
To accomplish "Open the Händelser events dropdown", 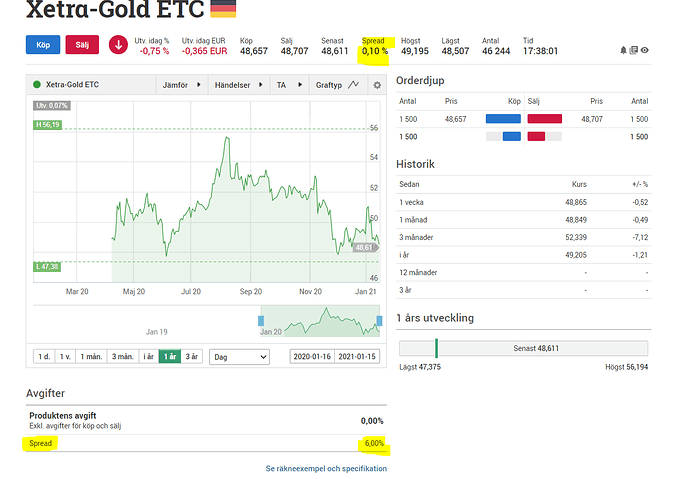I will (239, 85).
